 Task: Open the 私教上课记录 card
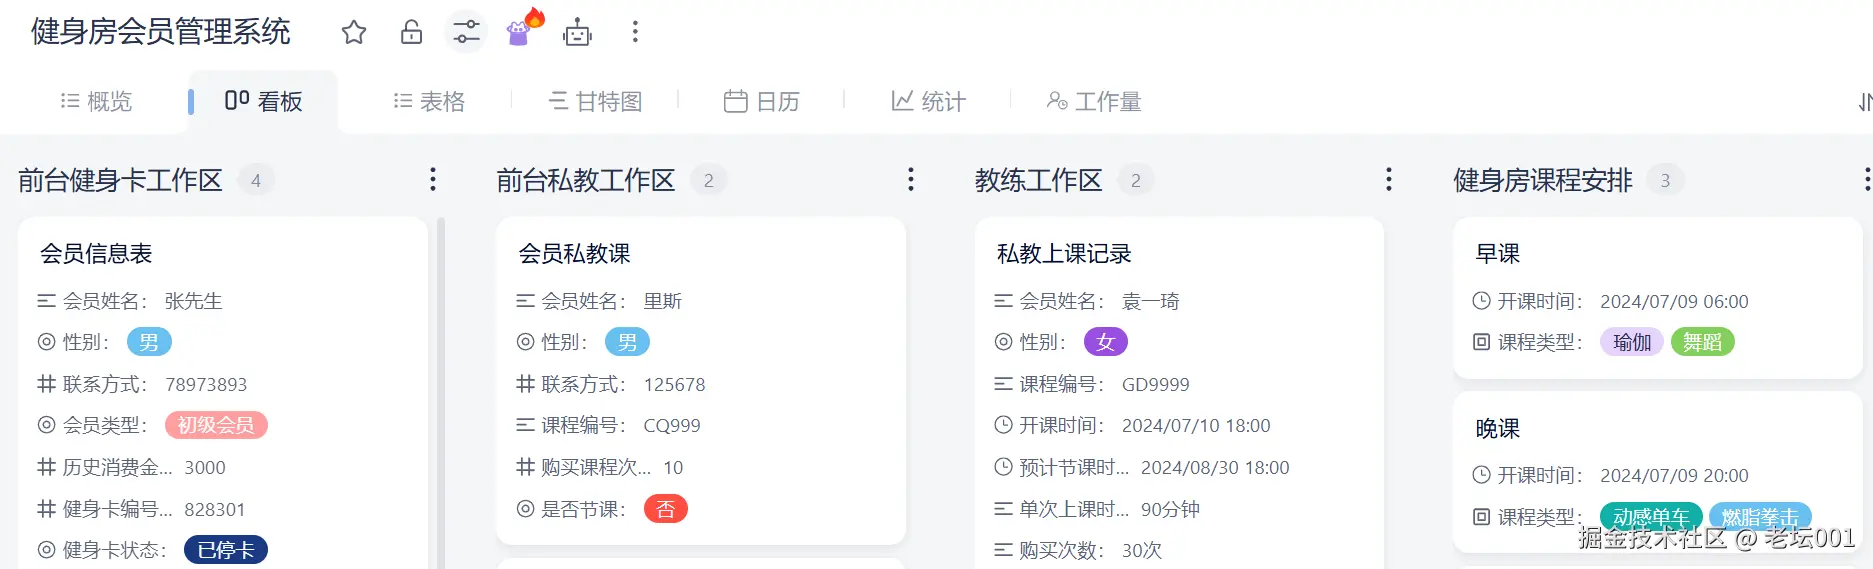pyautogui.click(x=1179, y=393)
